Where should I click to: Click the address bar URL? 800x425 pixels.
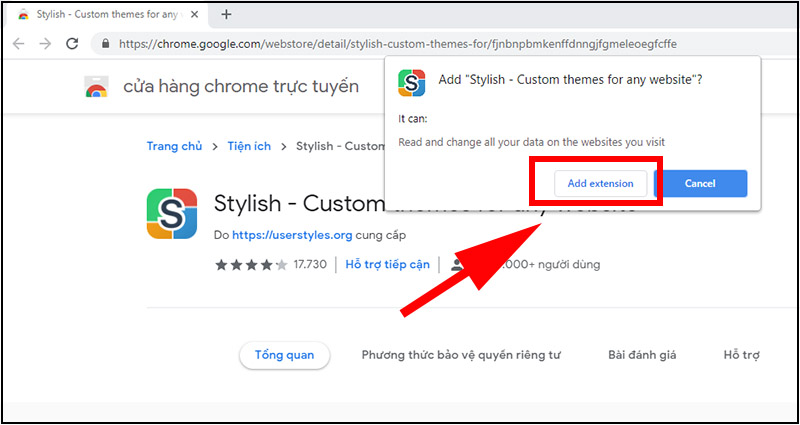(x=398, y=44)
